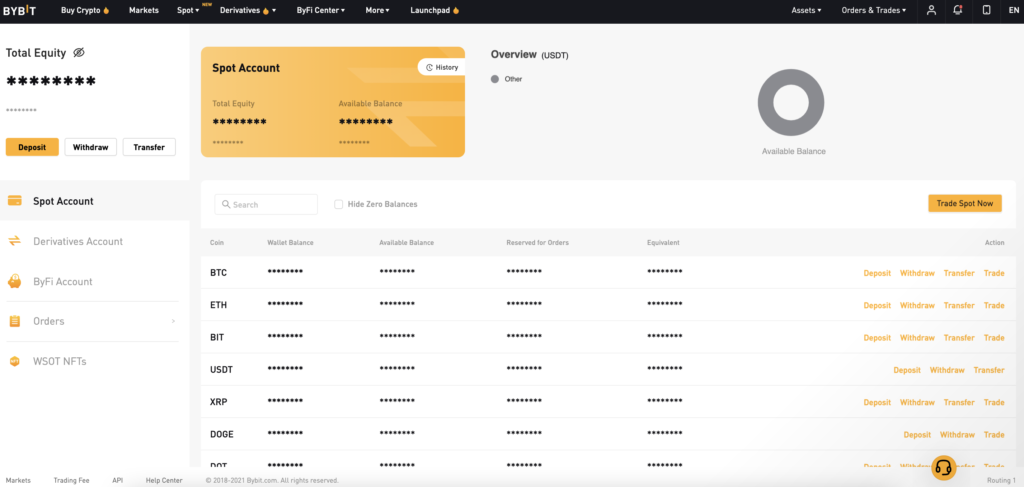1024x487 pixels.
Task: Click Trade link in XRP row
Action: click(x=994, y=402)
